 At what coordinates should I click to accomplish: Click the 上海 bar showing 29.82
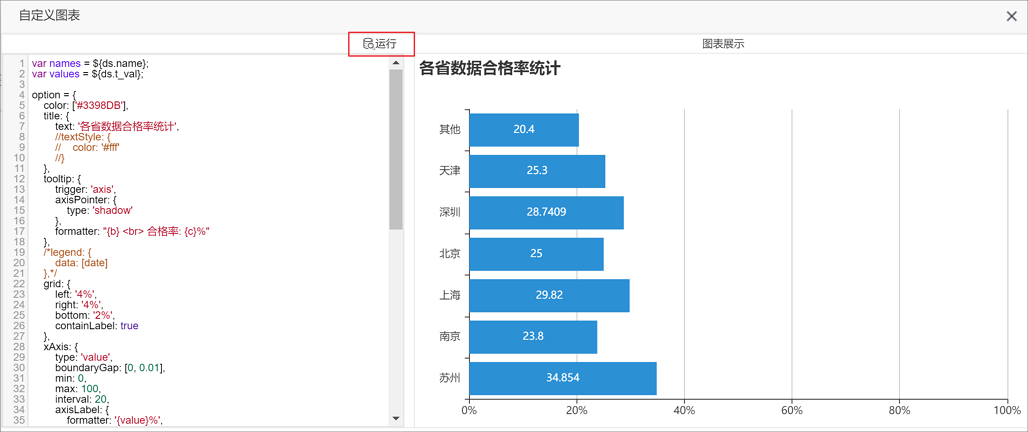[549, 295]
